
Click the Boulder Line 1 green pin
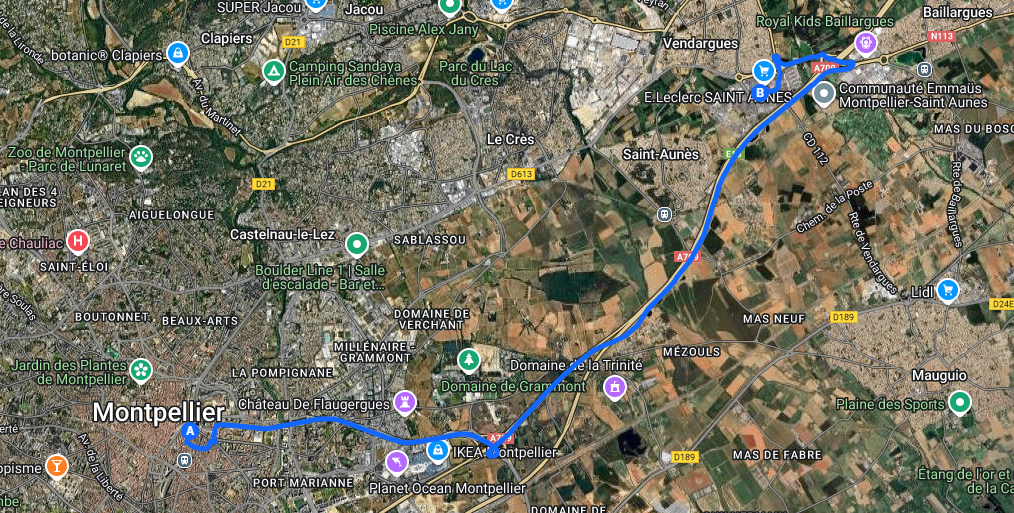pos(356,245)
